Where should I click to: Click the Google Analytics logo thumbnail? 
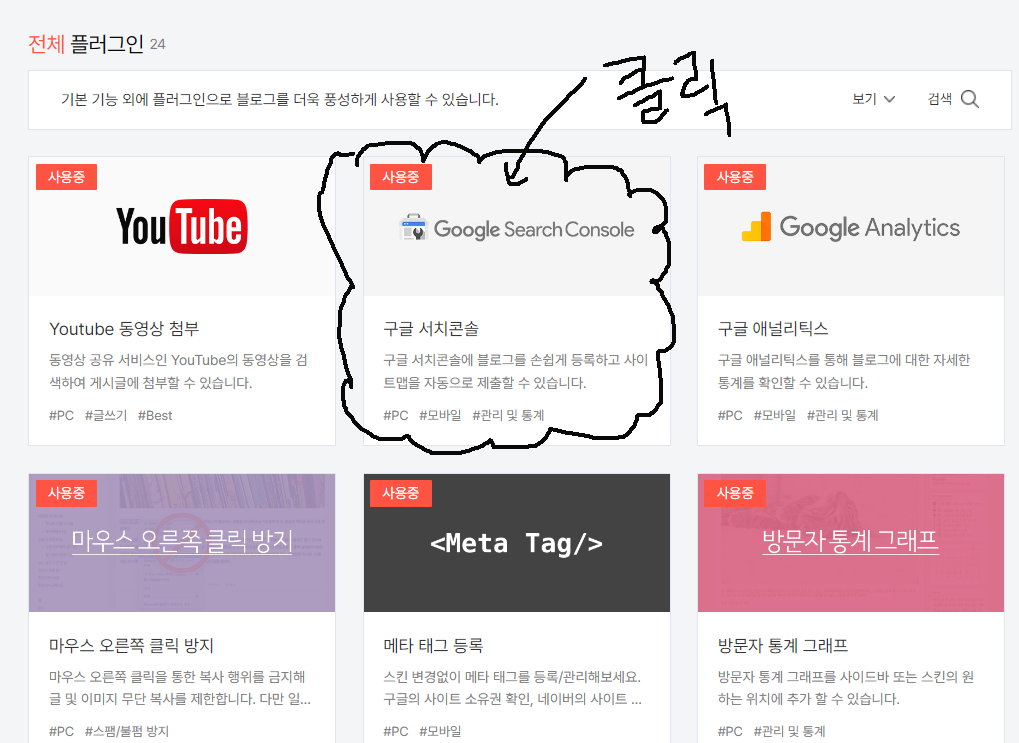tap(851, 227)
